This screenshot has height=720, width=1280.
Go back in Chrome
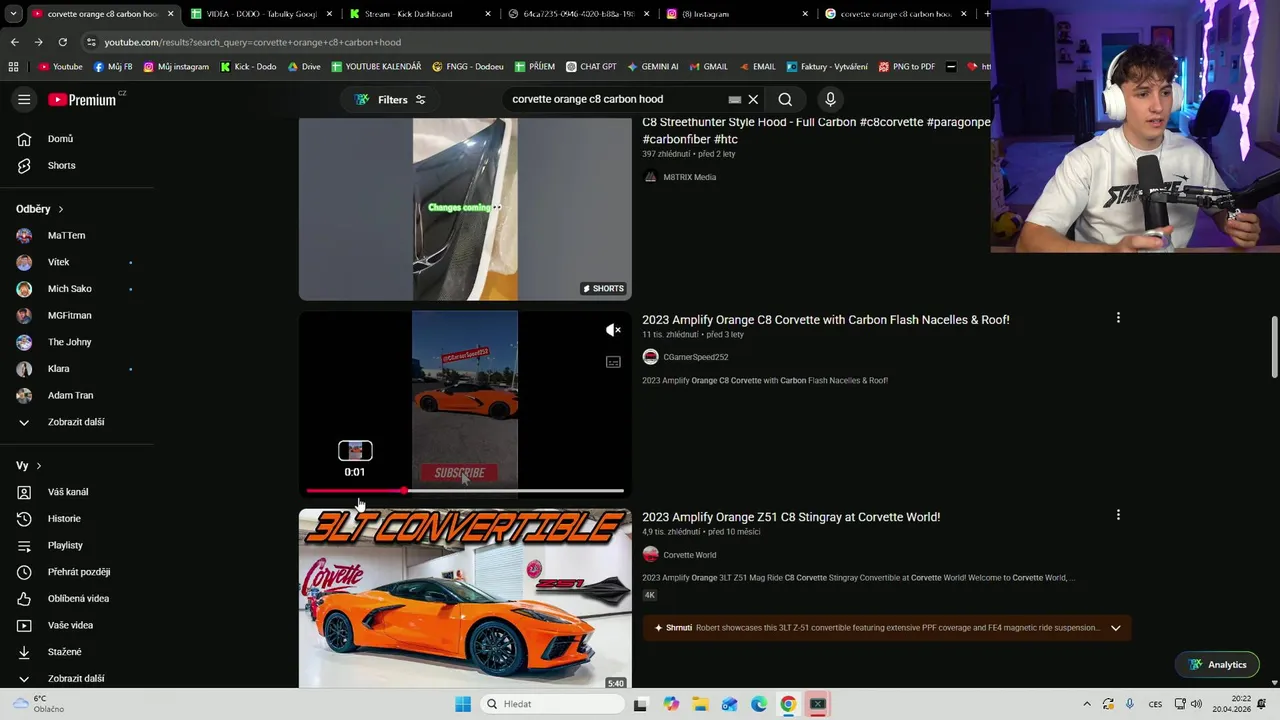point(14,42)
